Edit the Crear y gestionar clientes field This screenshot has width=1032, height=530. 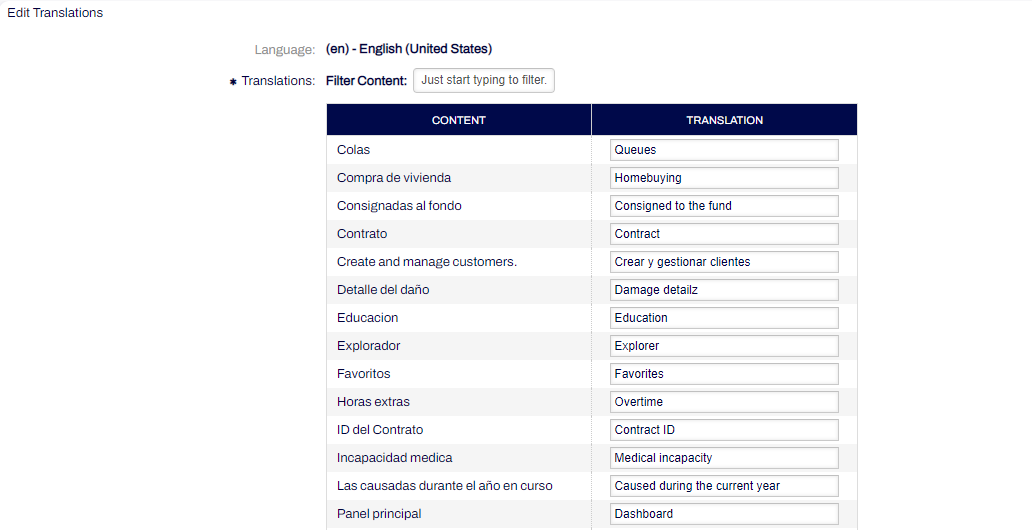click(x=724, y=262)
